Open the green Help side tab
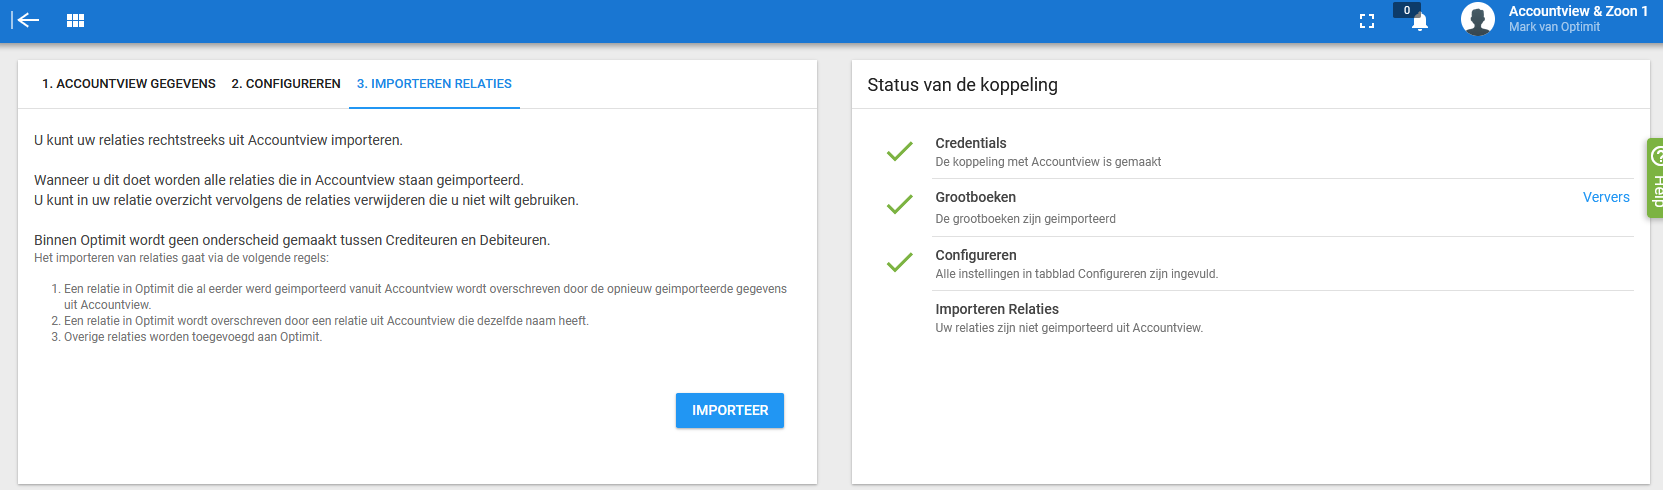Viewport: 1663px width, 490px height. [x=1655, y=178]
